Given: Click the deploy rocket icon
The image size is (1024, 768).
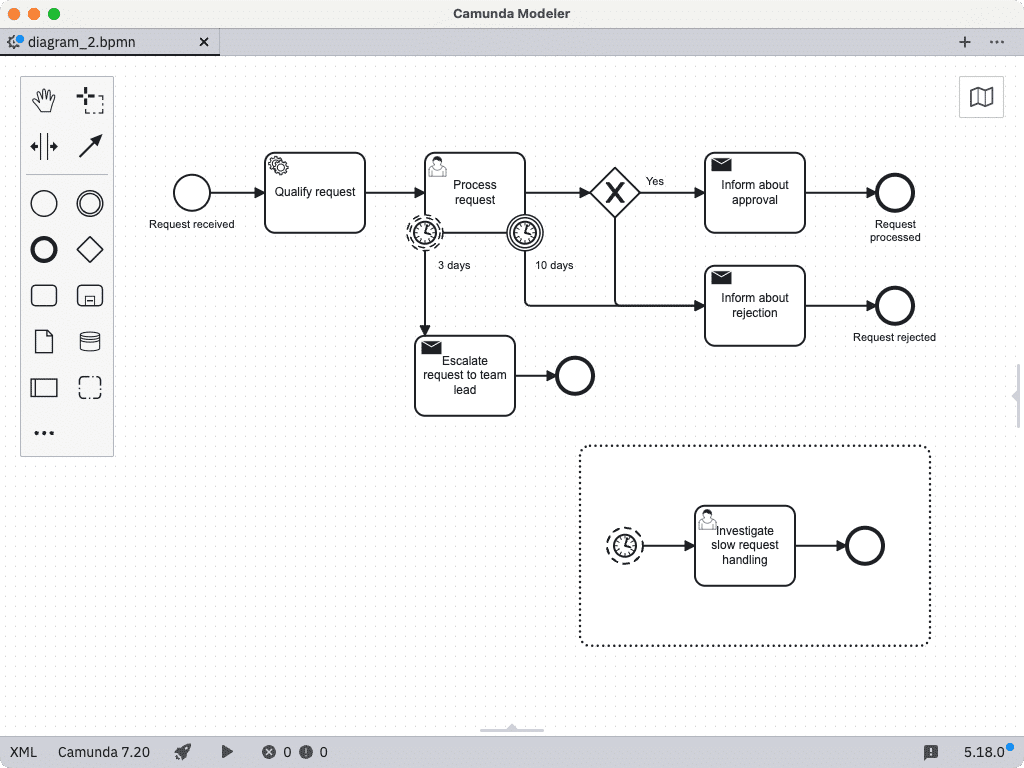Looking at the screenshot, I should (x=183, y=752).
